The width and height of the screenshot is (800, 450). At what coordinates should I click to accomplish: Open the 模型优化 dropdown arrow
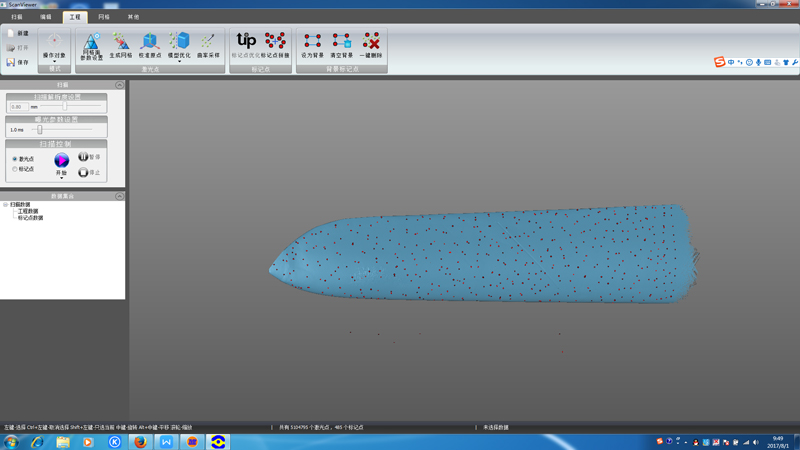[x=180, y=62]
